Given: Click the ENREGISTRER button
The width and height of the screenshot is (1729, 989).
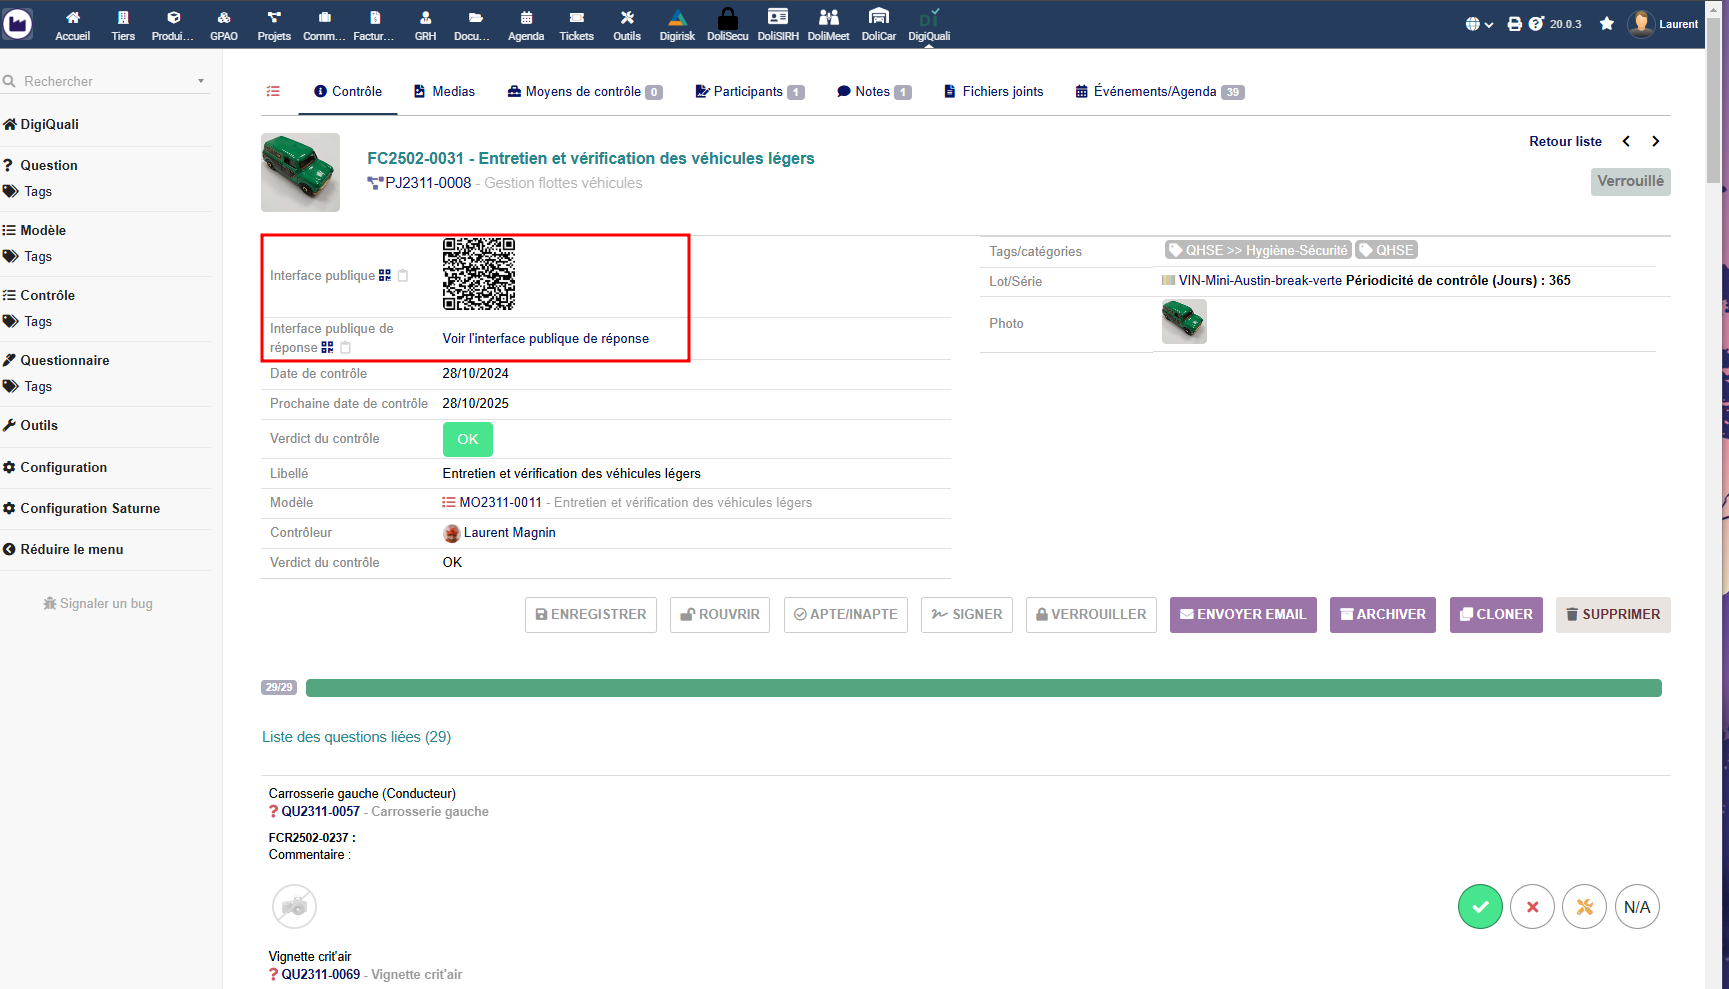Looking at the screenshot, I should 591,615.
